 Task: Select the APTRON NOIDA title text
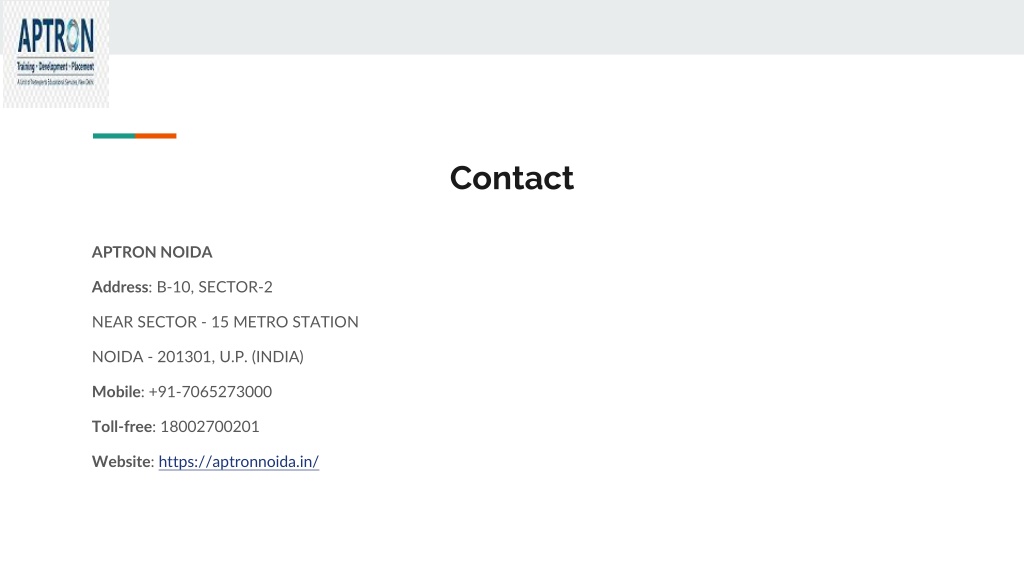click(152, 252)
